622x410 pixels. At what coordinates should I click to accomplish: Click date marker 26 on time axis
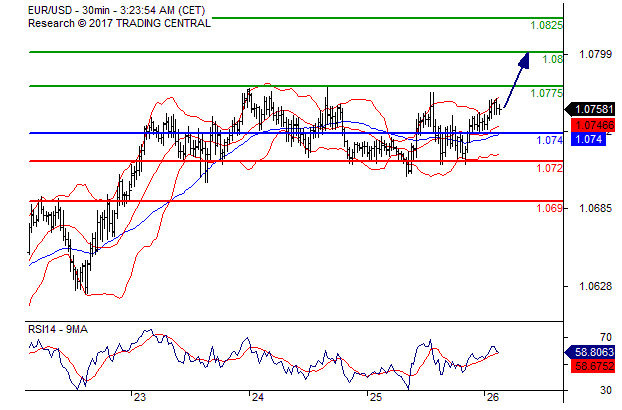point(492,397)
